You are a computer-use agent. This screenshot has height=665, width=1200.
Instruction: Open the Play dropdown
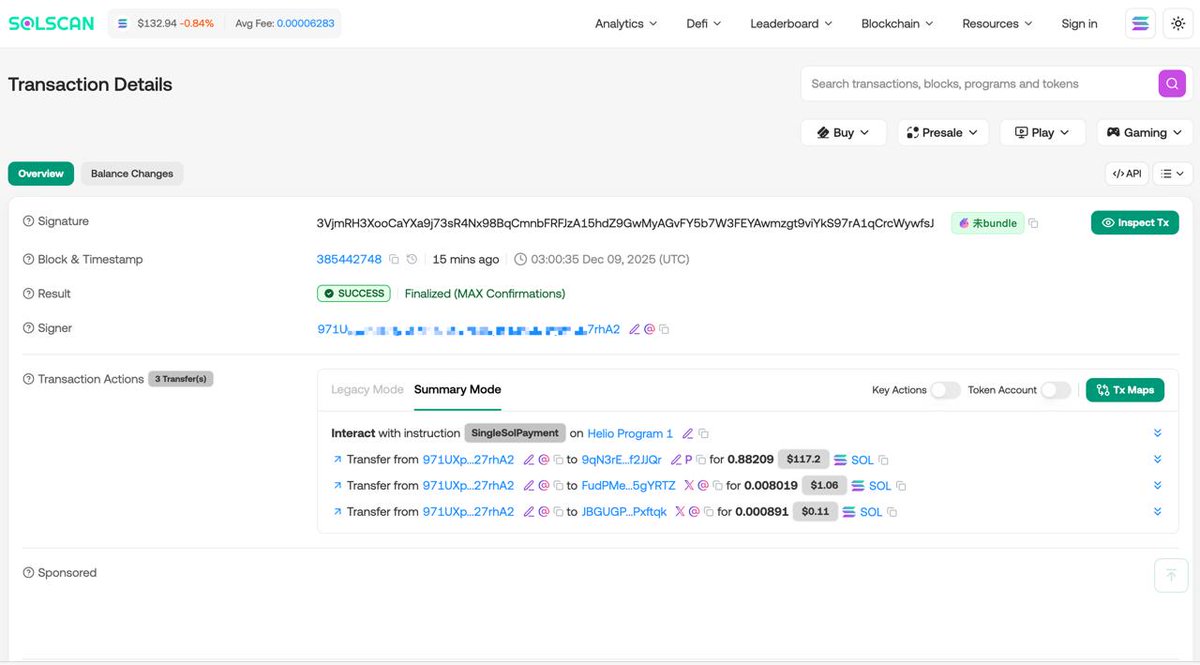(x=1043, y=132)
